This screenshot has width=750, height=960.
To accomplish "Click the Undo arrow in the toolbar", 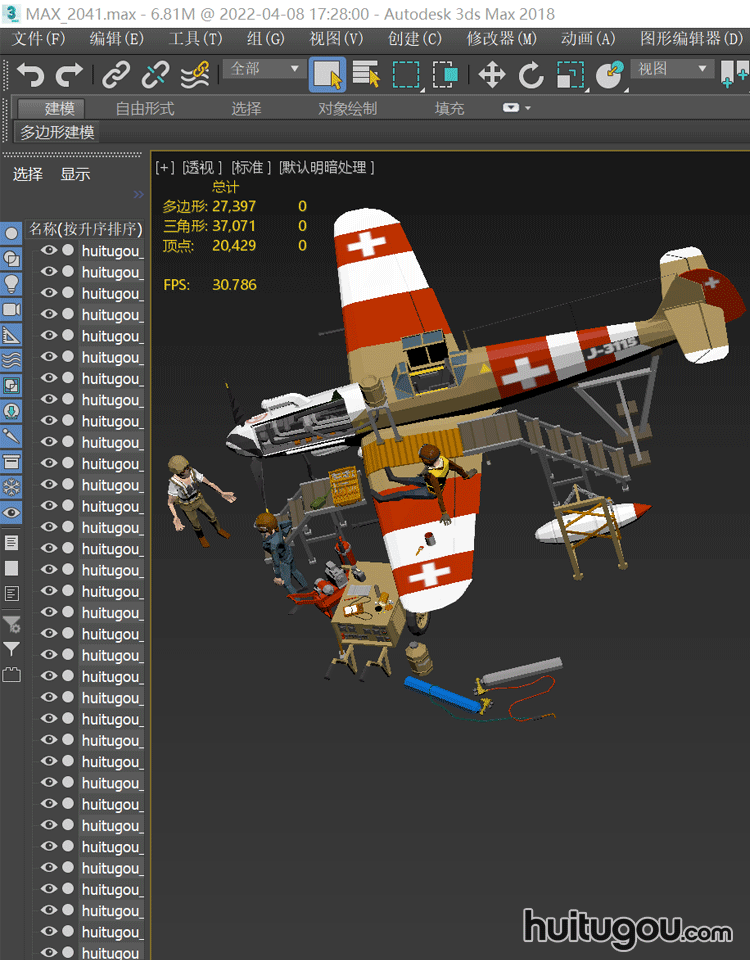I will [x=31, y=75].
